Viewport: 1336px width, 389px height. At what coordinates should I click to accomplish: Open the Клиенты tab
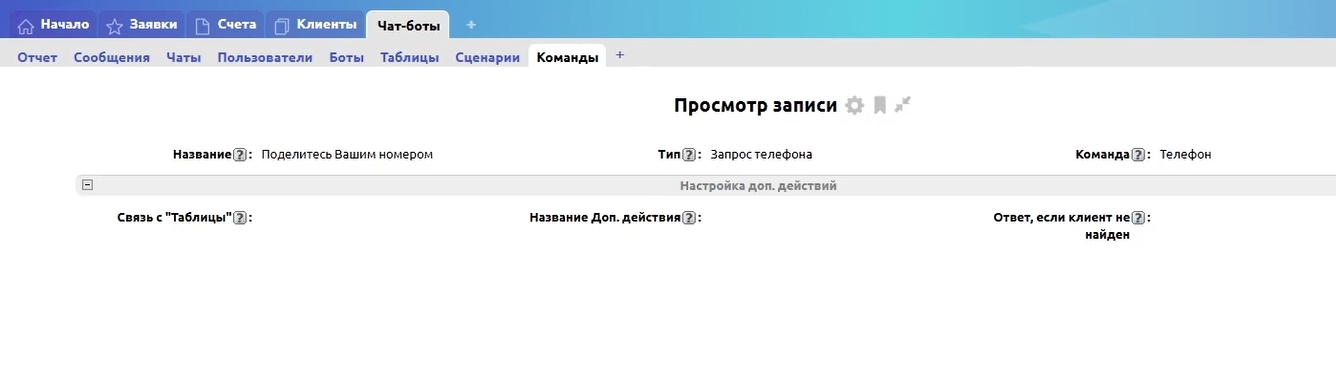pyautogui.click(x=314, y=25)
